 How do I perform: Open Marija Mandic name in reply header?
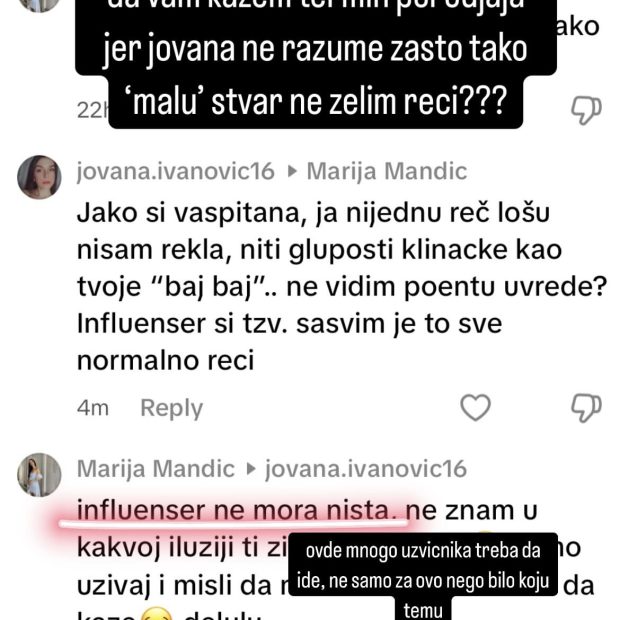387,171
